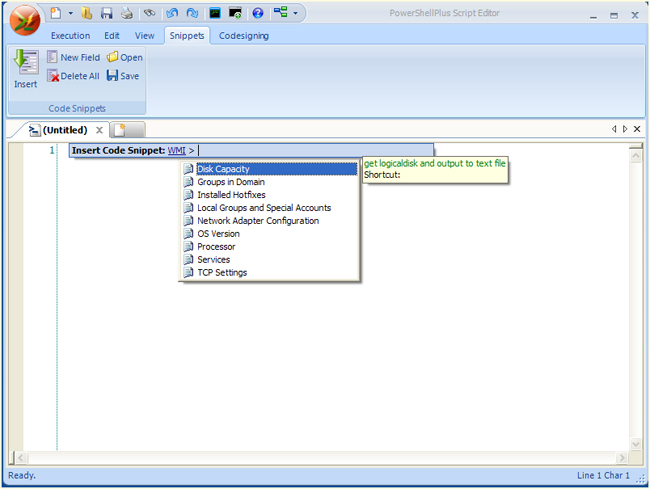Click the horizontal scroll left arrow

coord(21,458)
